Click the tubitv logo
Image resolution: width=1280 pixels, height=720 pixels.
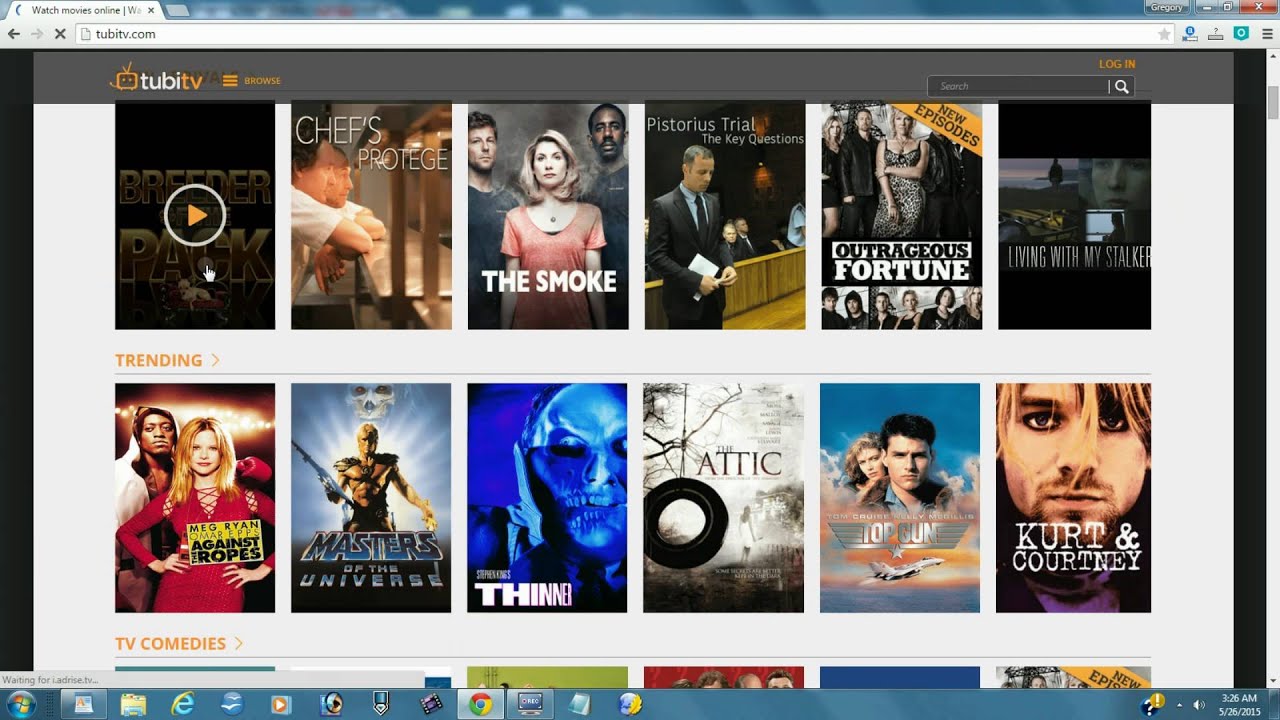(x=157, y=78)
